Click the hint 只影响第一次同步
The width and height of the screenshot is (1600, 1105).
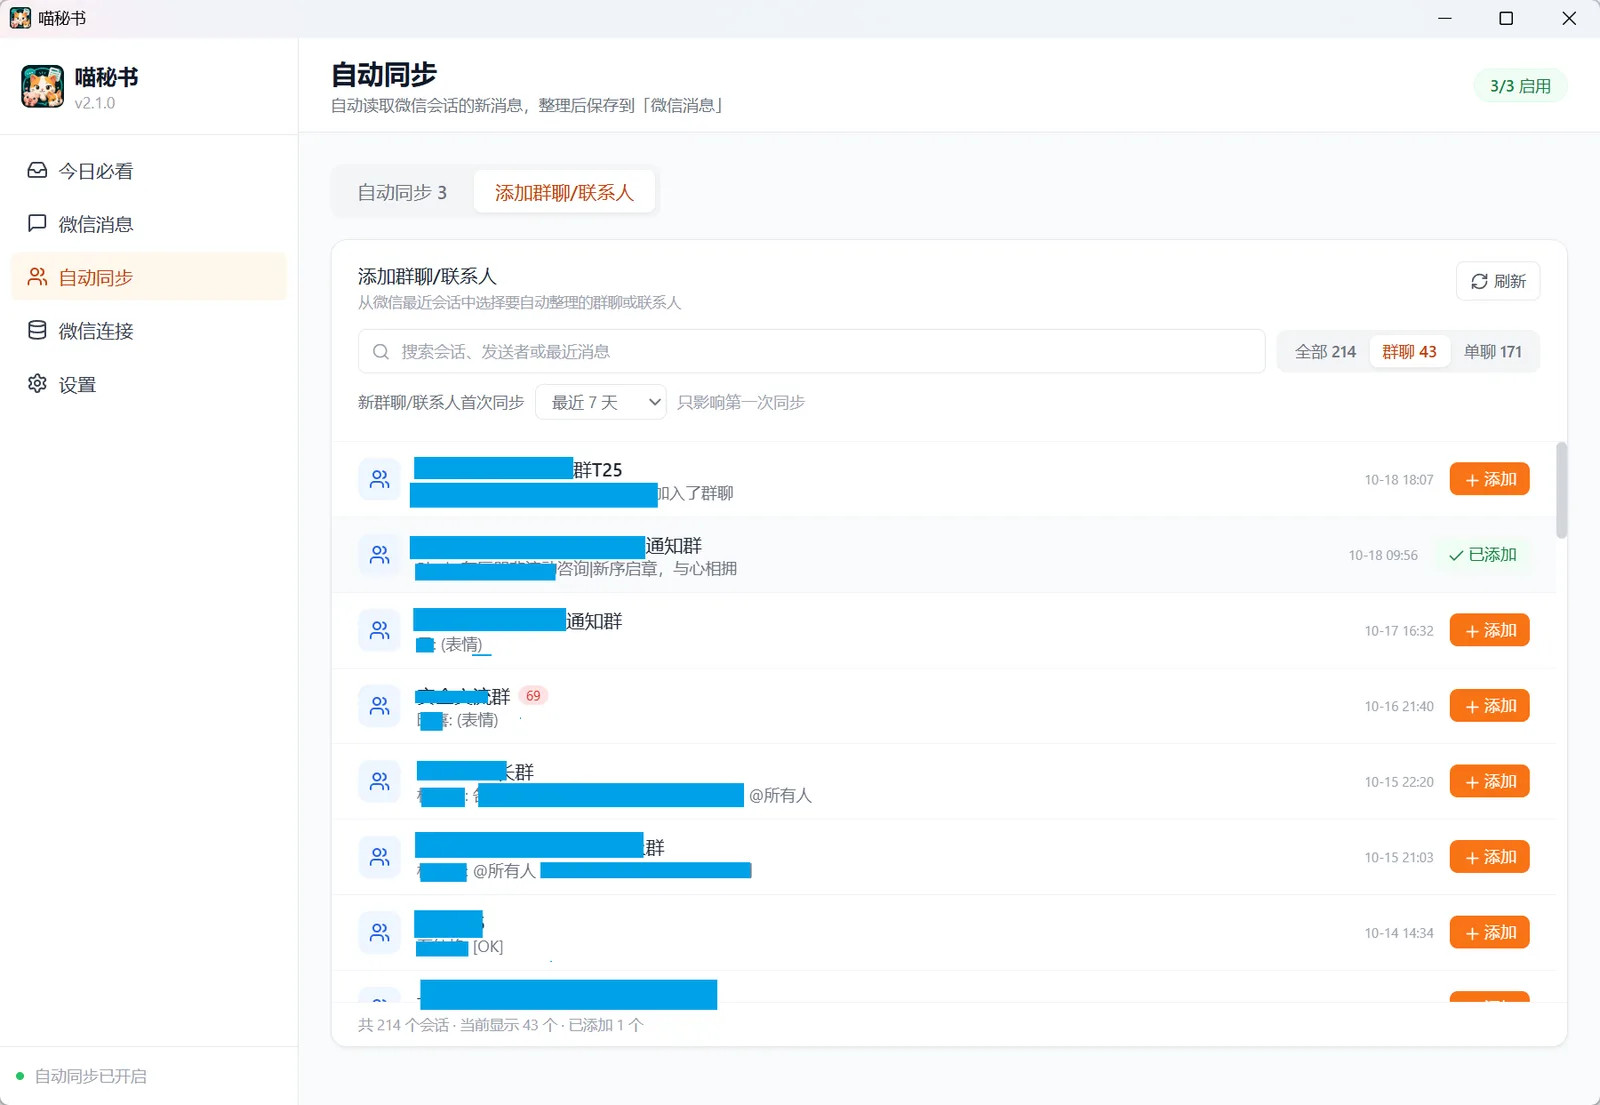click(741, 402)
